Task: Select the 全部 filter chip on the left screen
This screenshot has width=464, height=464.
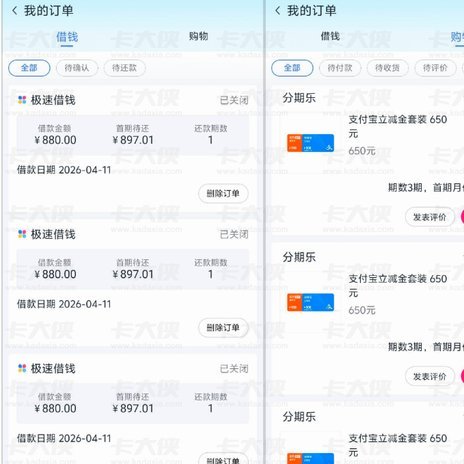Action: pyautogui.click(x=29, y=68)
